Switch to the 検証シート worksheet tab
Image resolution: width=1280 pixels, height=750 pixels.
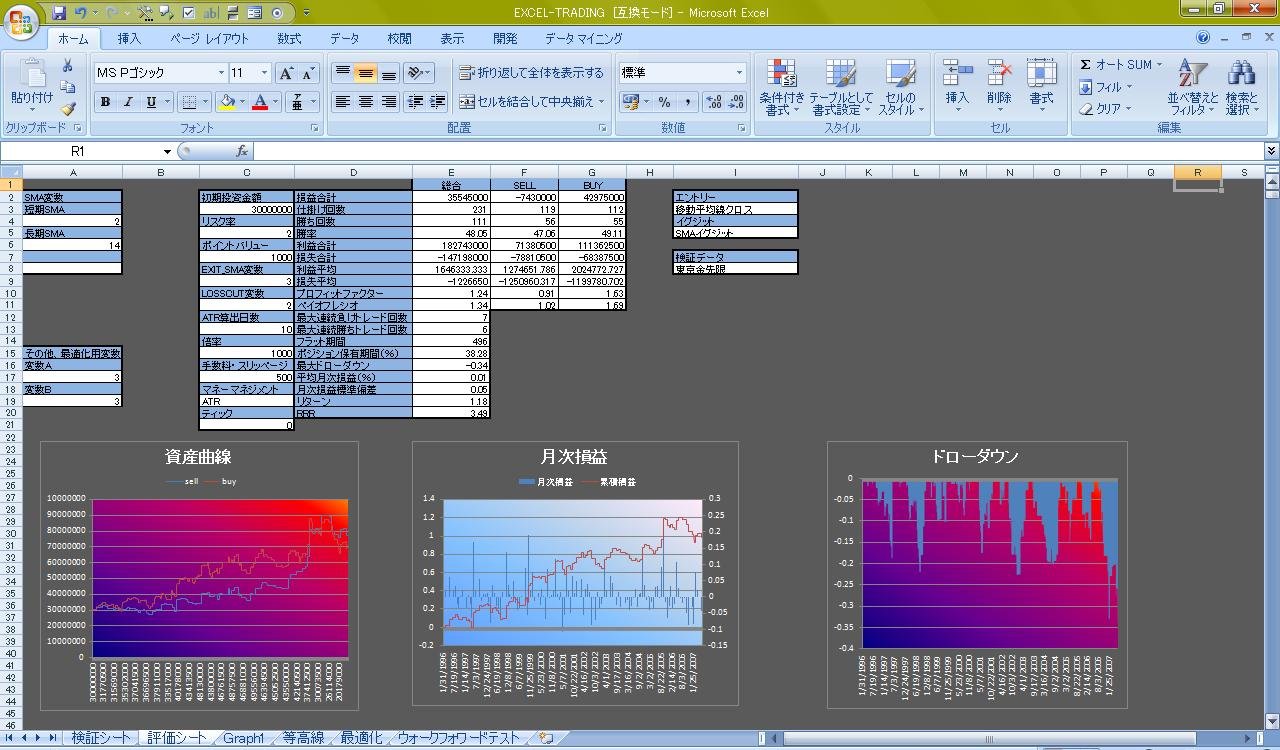100,738
